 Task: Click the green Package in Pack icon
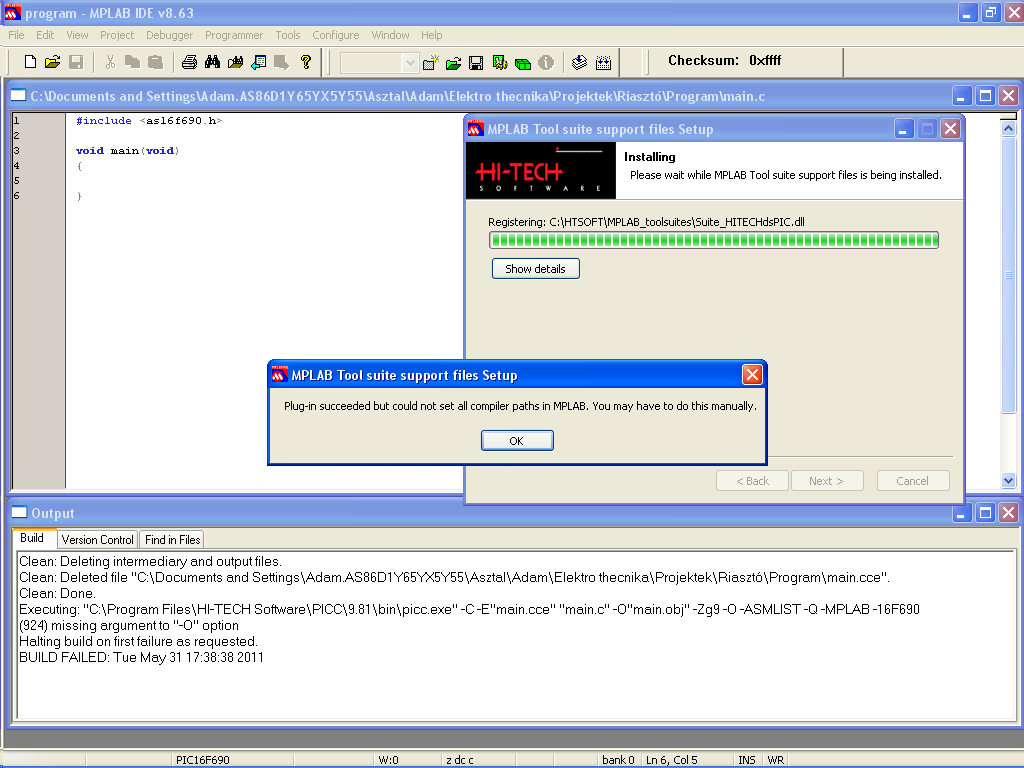[x=522, y=63]
